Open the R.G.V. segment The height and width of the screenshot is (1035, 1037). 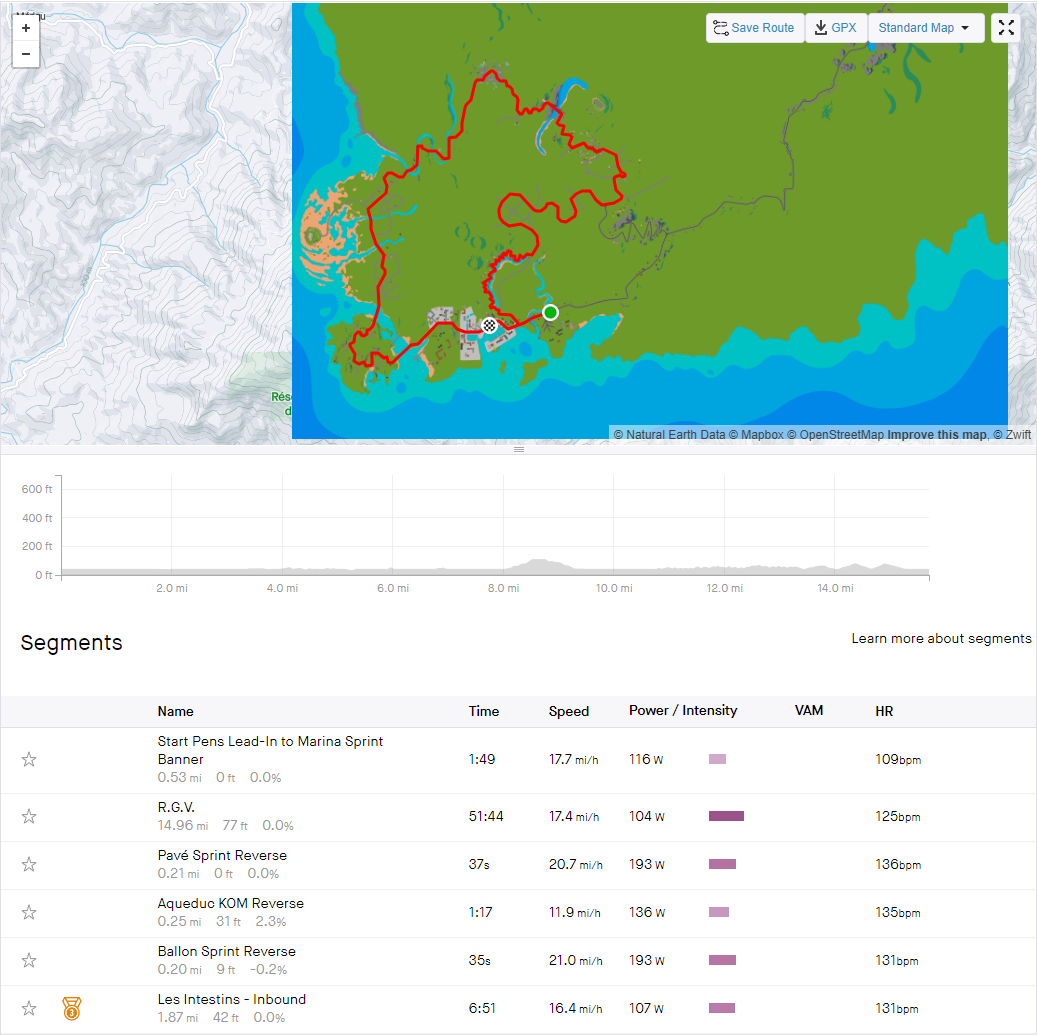pyautogui.click(x=176, y=807)
